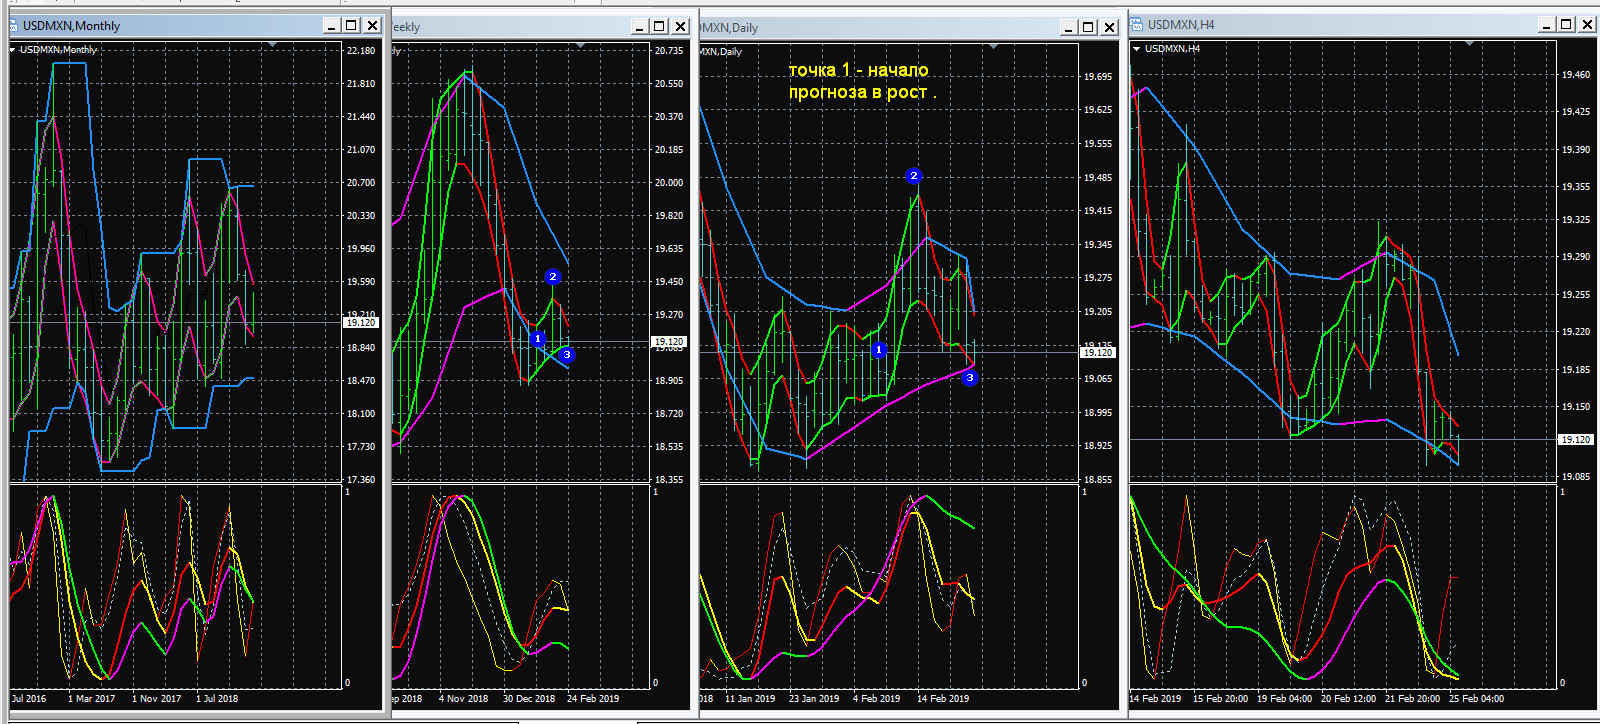
Task: Click the '4 Nov 2018' date on Weekly axis
Action: [463, 699]
